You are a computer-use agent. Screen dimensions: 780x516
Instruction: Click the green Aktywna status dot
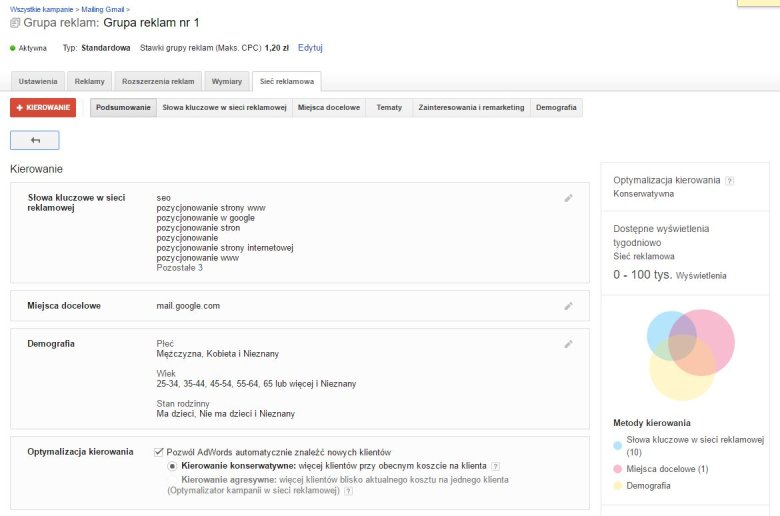(13, 48)
